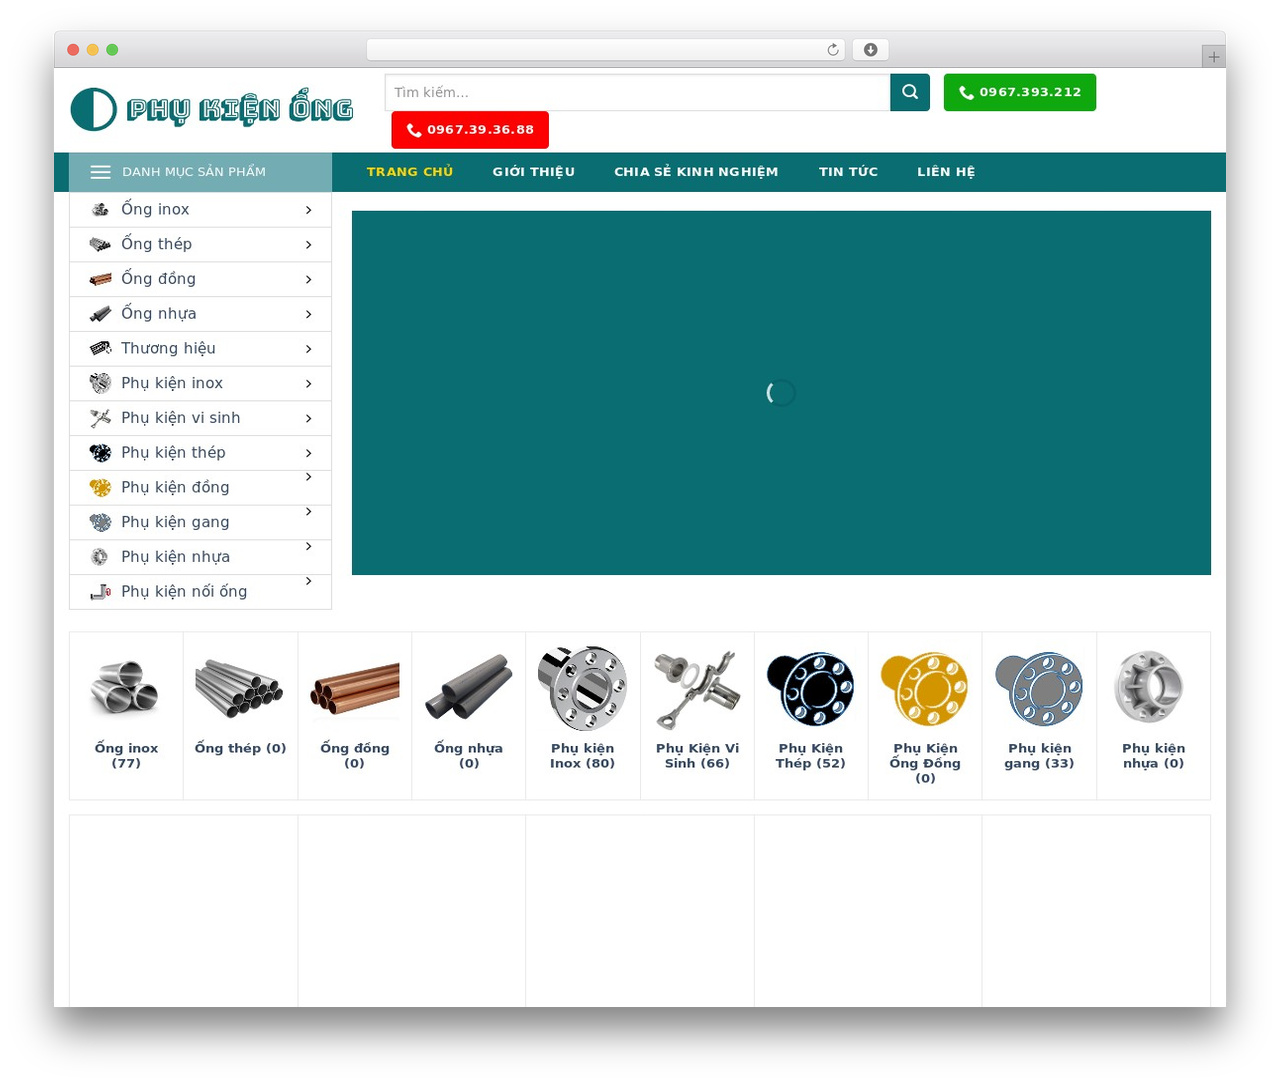Open the Phụ kiện thép sidebar link
This screenshot has width=1280, height=1084.
point(173,453)
